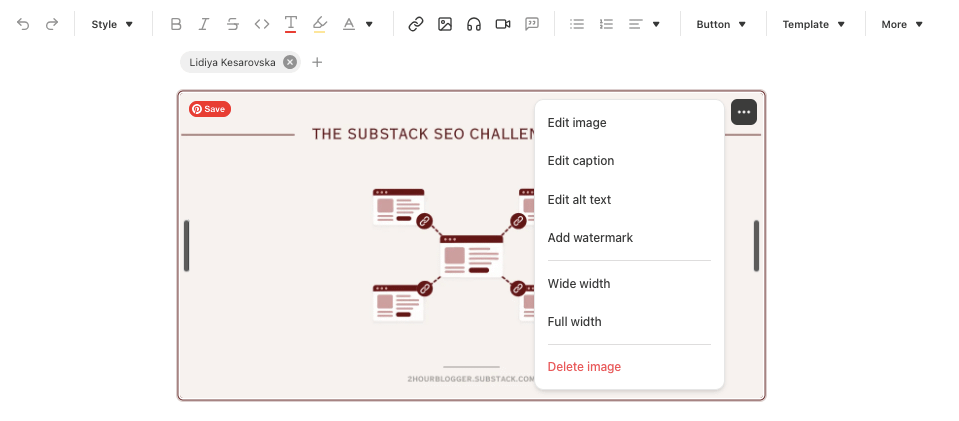Click the Pinterest Save button
Viewport: 959px width, 421px height.
(210, 109)
